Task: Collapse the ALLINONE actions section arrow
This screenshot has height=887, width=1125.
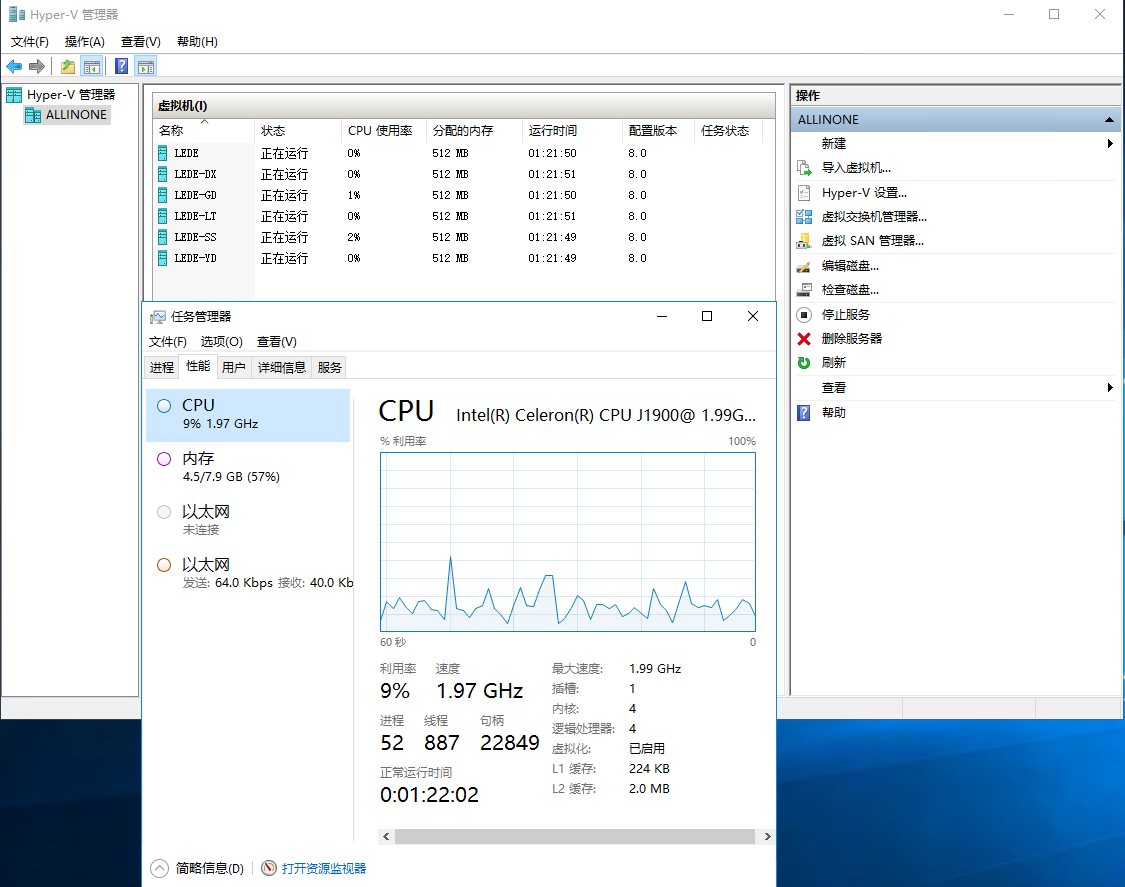Action: tap(1109, 120)
